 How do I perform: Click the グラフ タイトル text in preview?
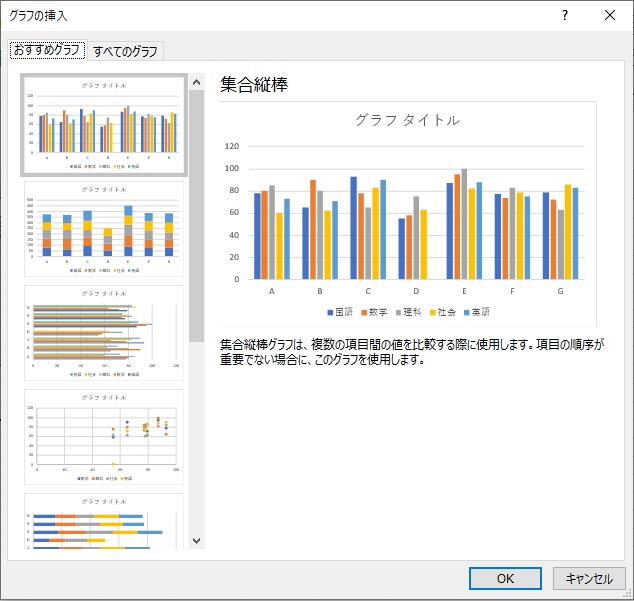pos(408,120)
